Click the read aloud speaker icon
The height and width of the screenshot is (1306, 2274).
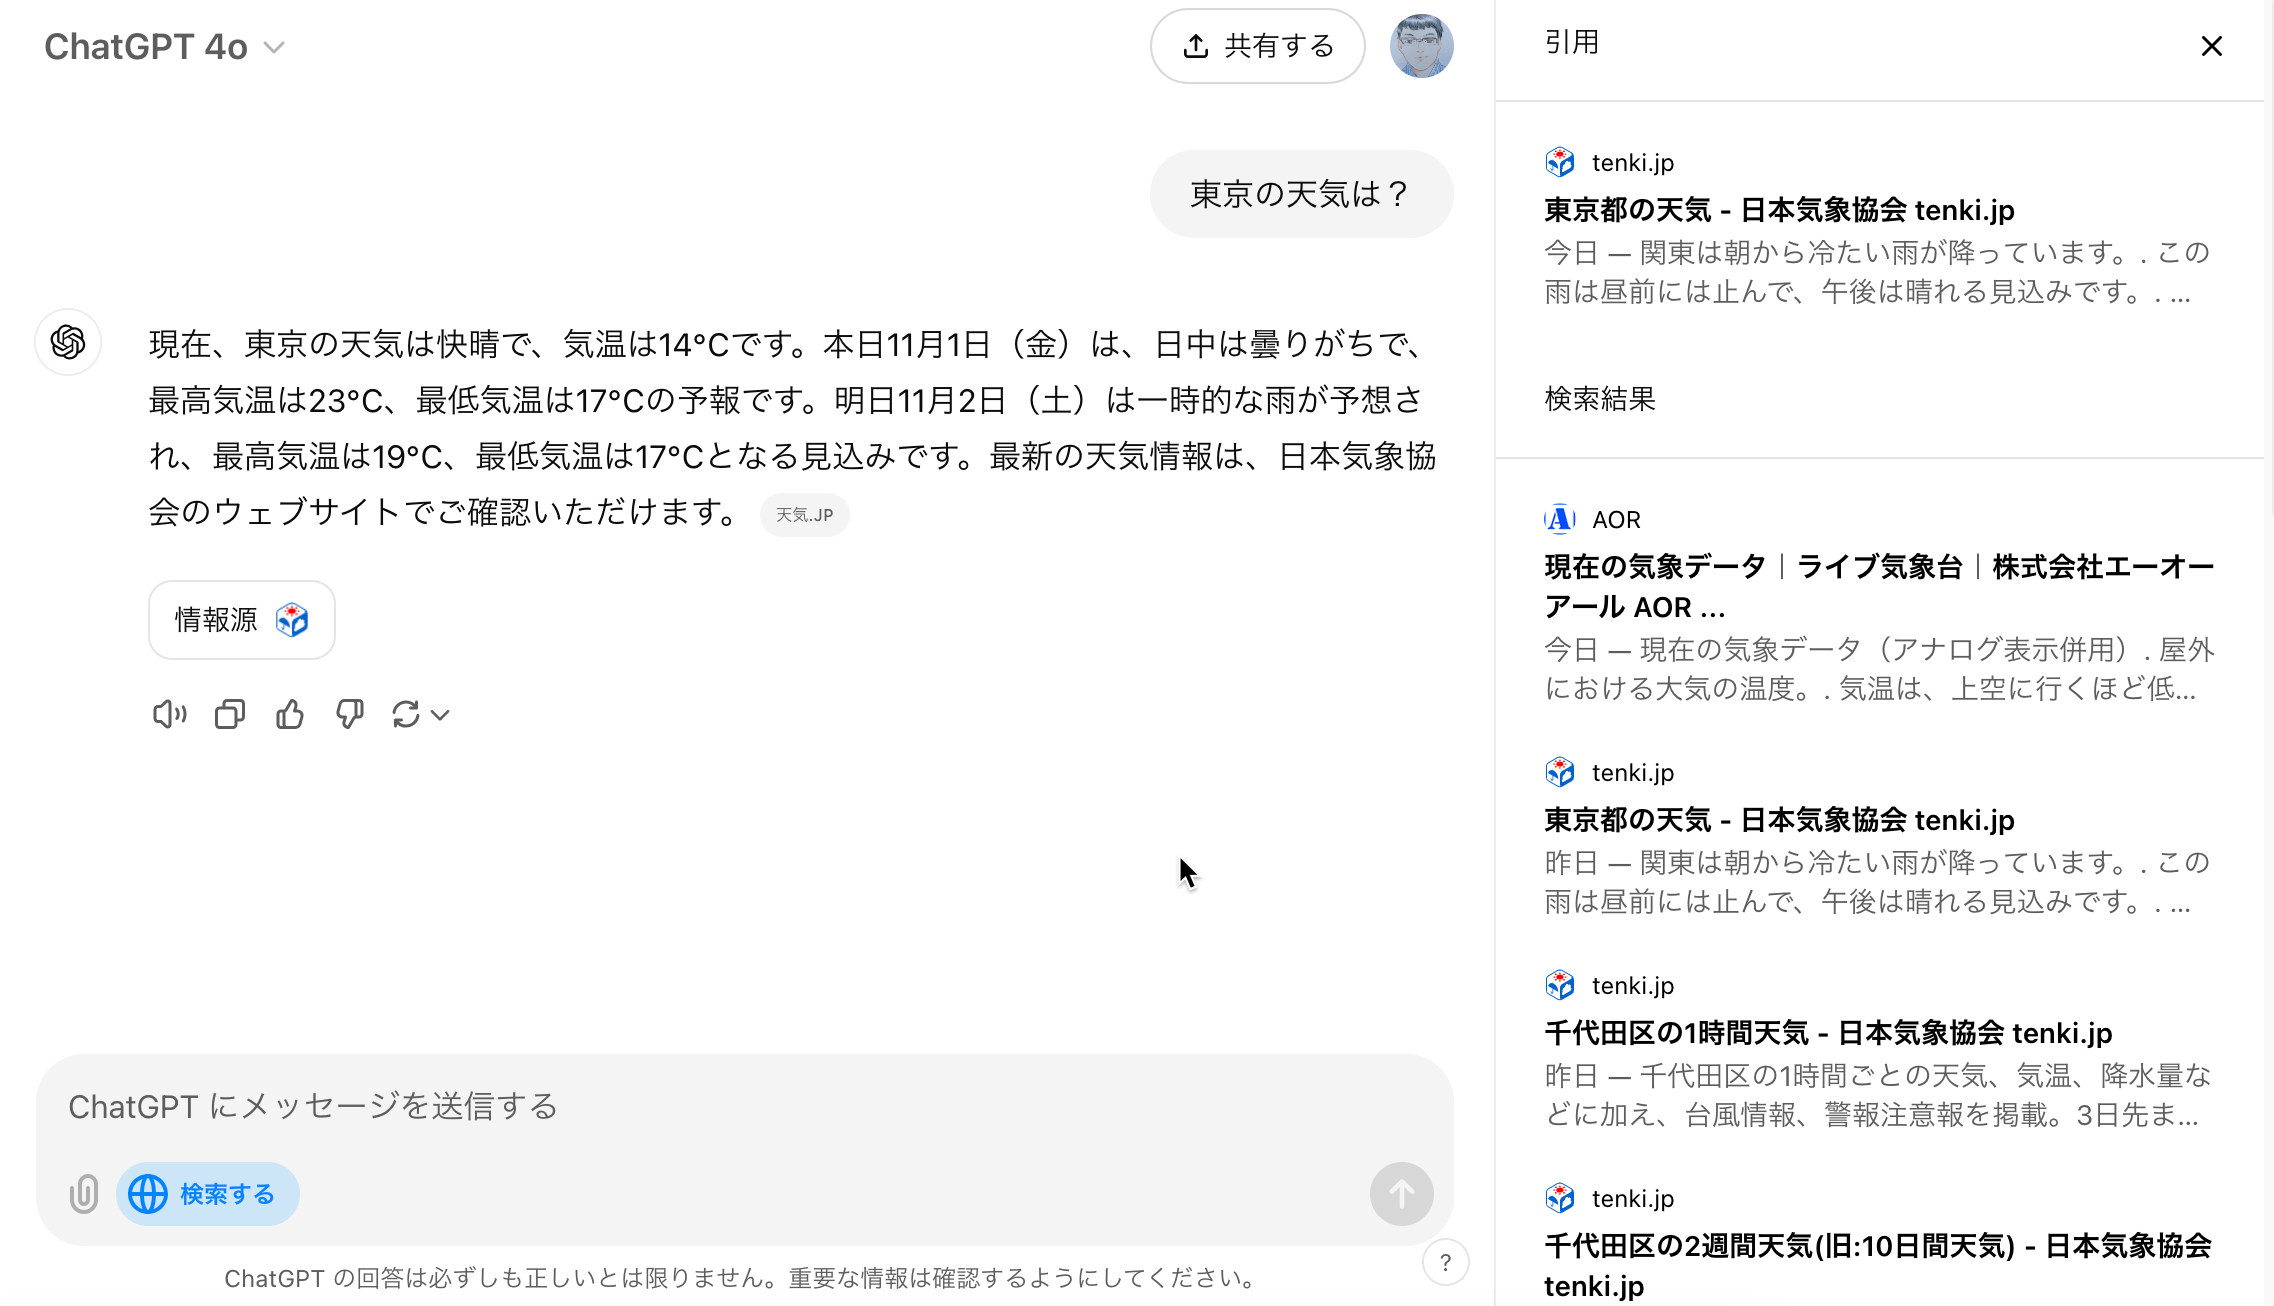pos(169,714)
